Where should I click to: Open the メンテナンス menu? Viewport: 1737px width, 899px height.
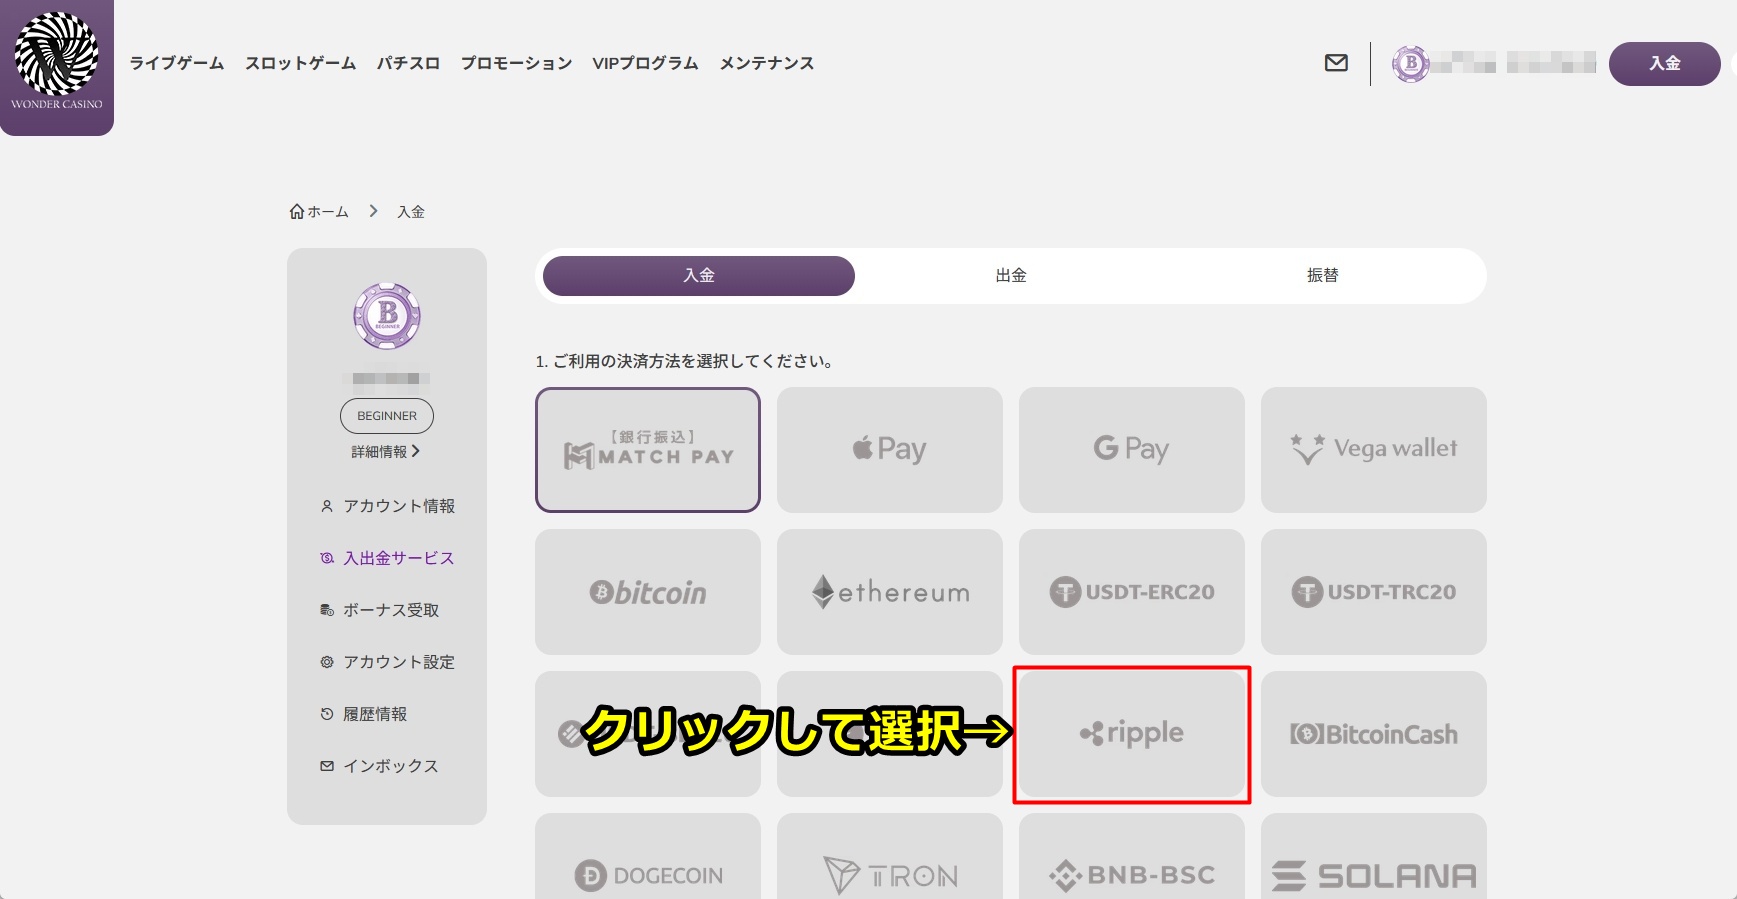pos(767,63)
